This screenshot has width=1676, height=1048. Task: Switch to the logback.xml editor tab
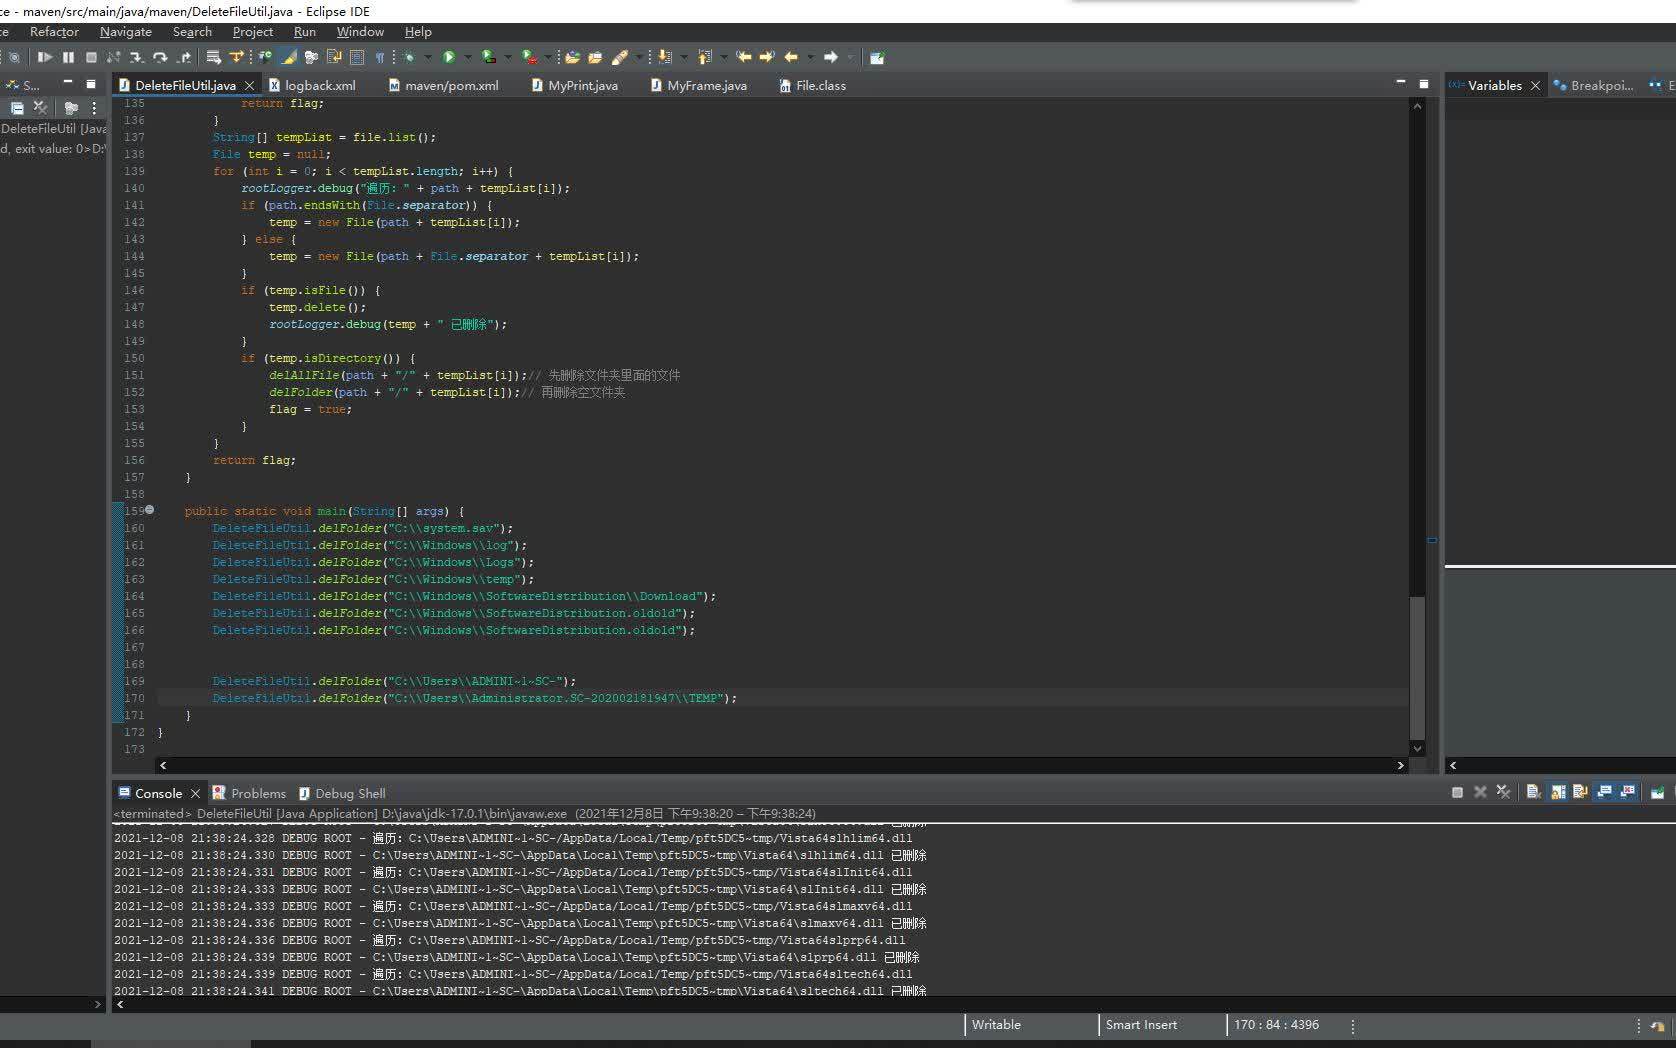click(x=319, y=86)
